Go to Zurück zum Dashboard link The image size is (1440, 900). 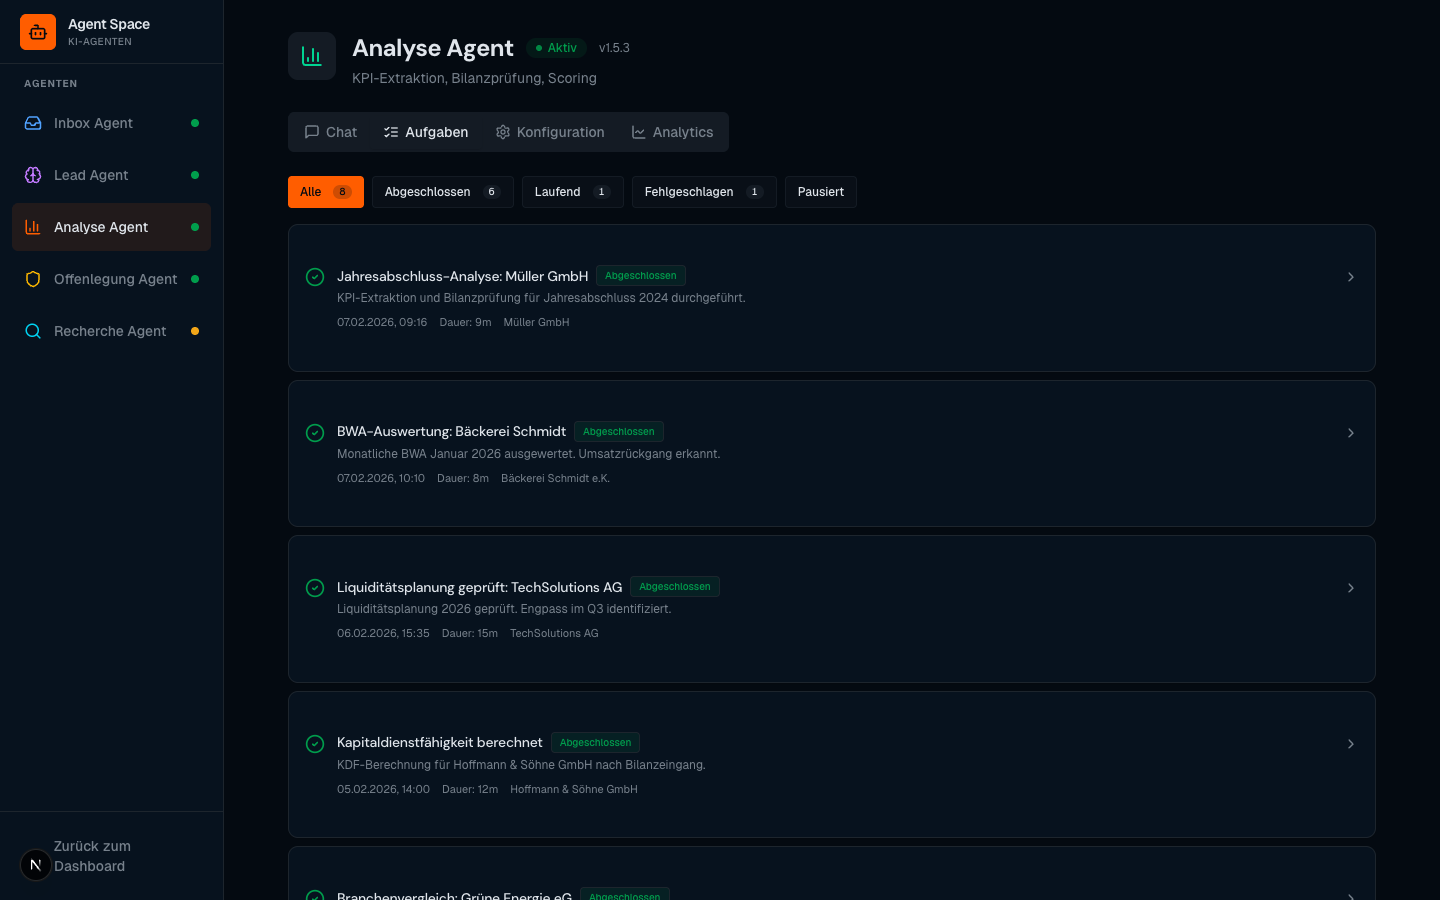92,856
